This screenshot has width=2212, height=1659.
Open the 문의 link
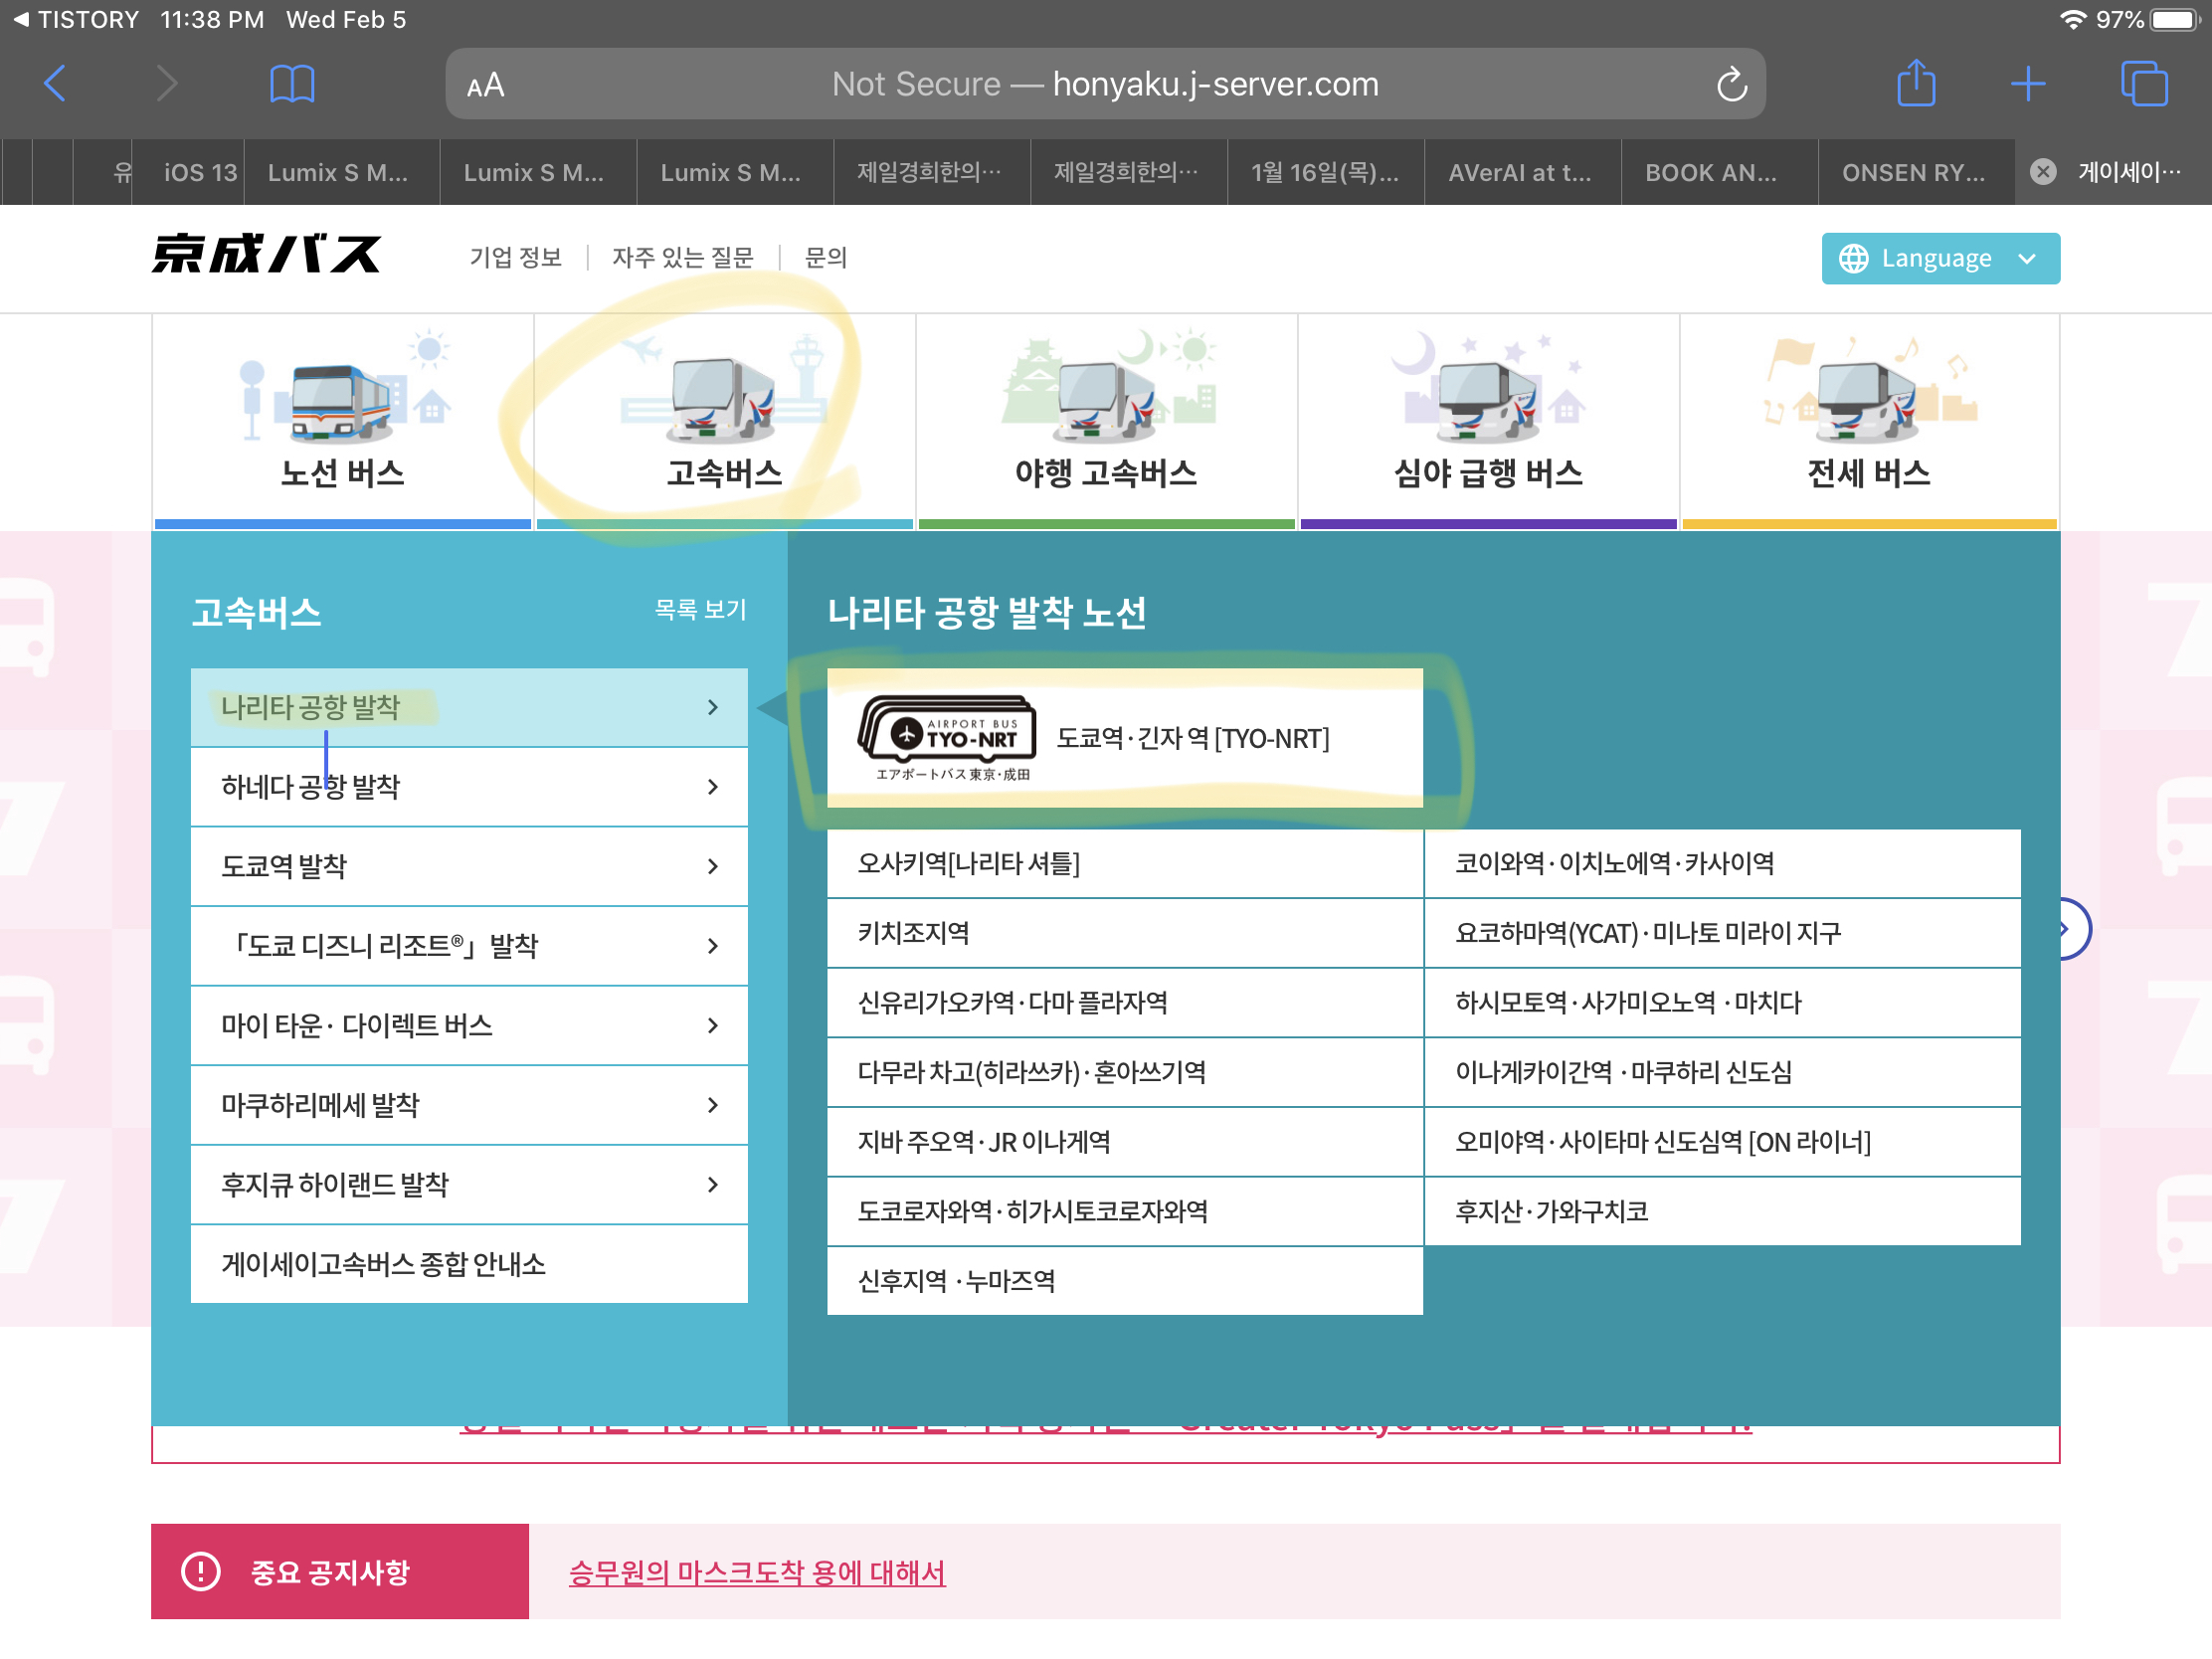point(826,258)
